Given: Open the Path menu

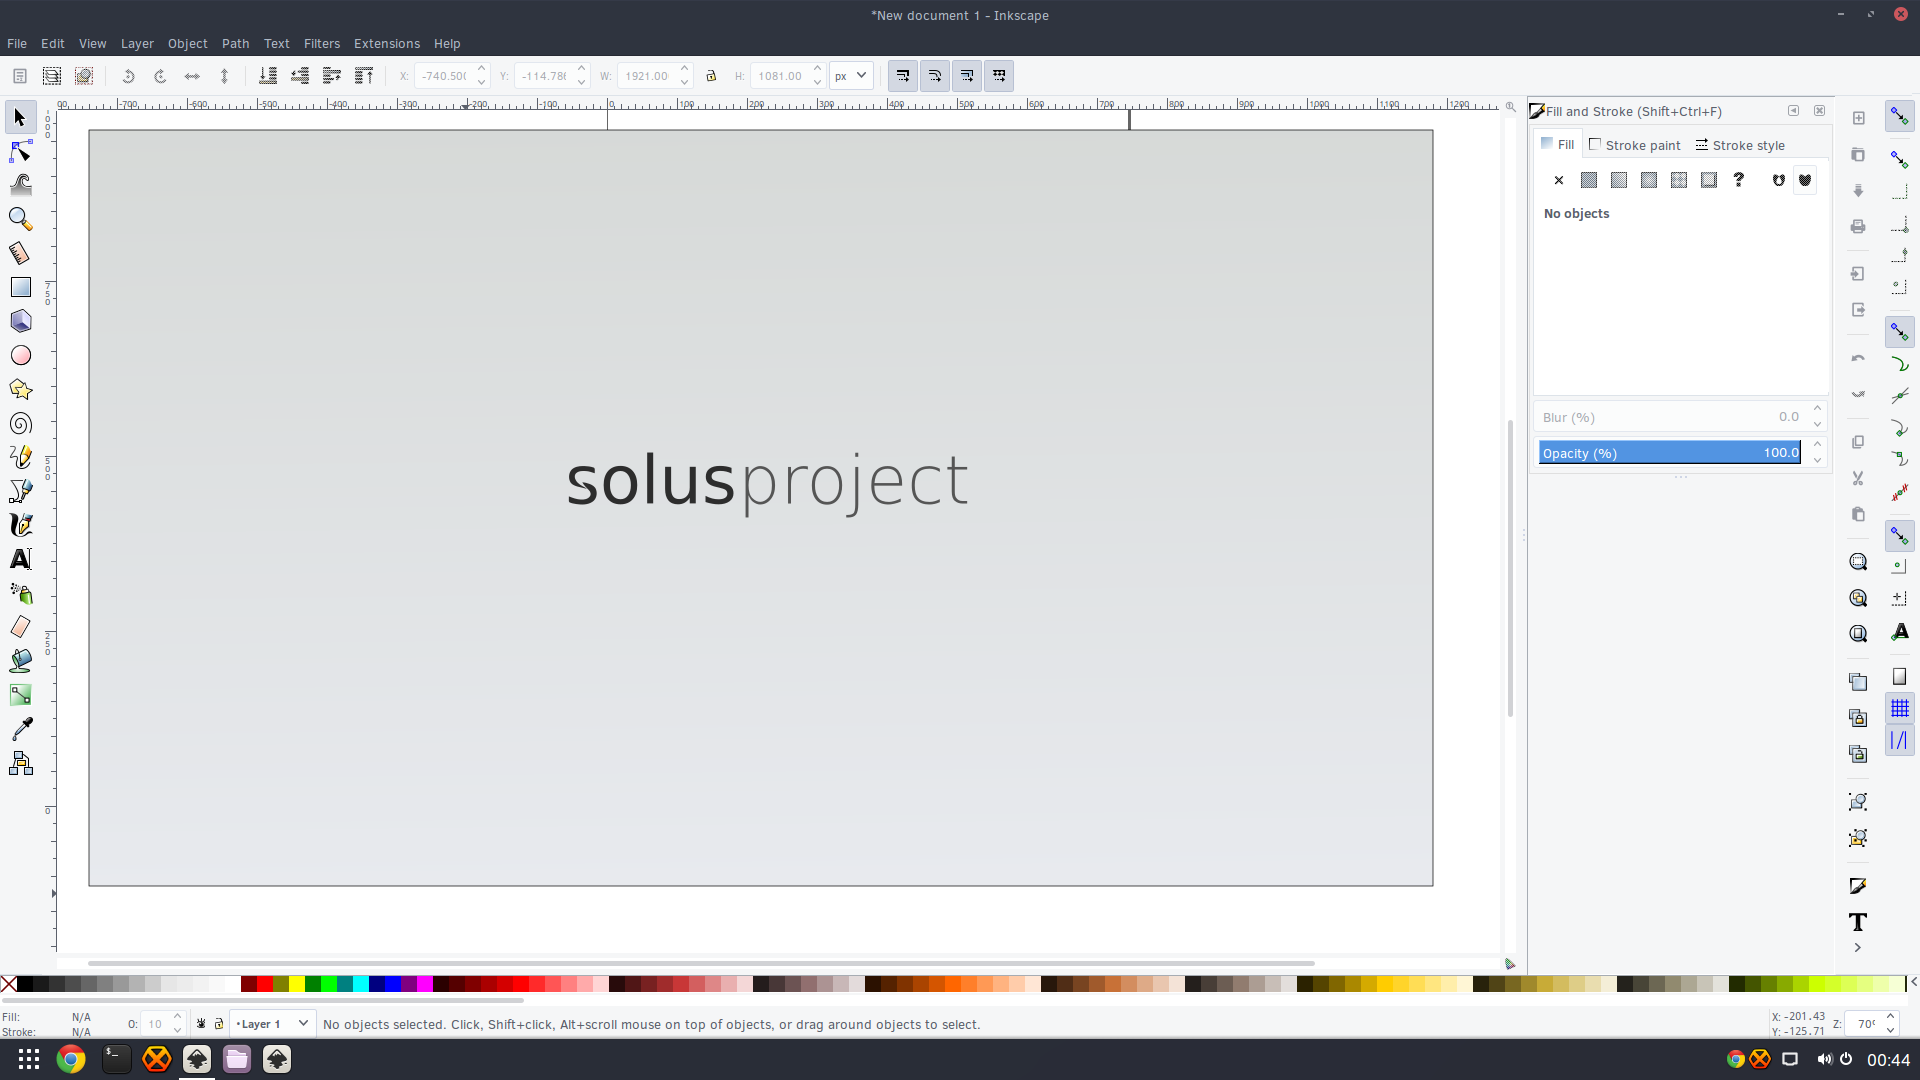Looking at the screenshot, I should 235,44.
